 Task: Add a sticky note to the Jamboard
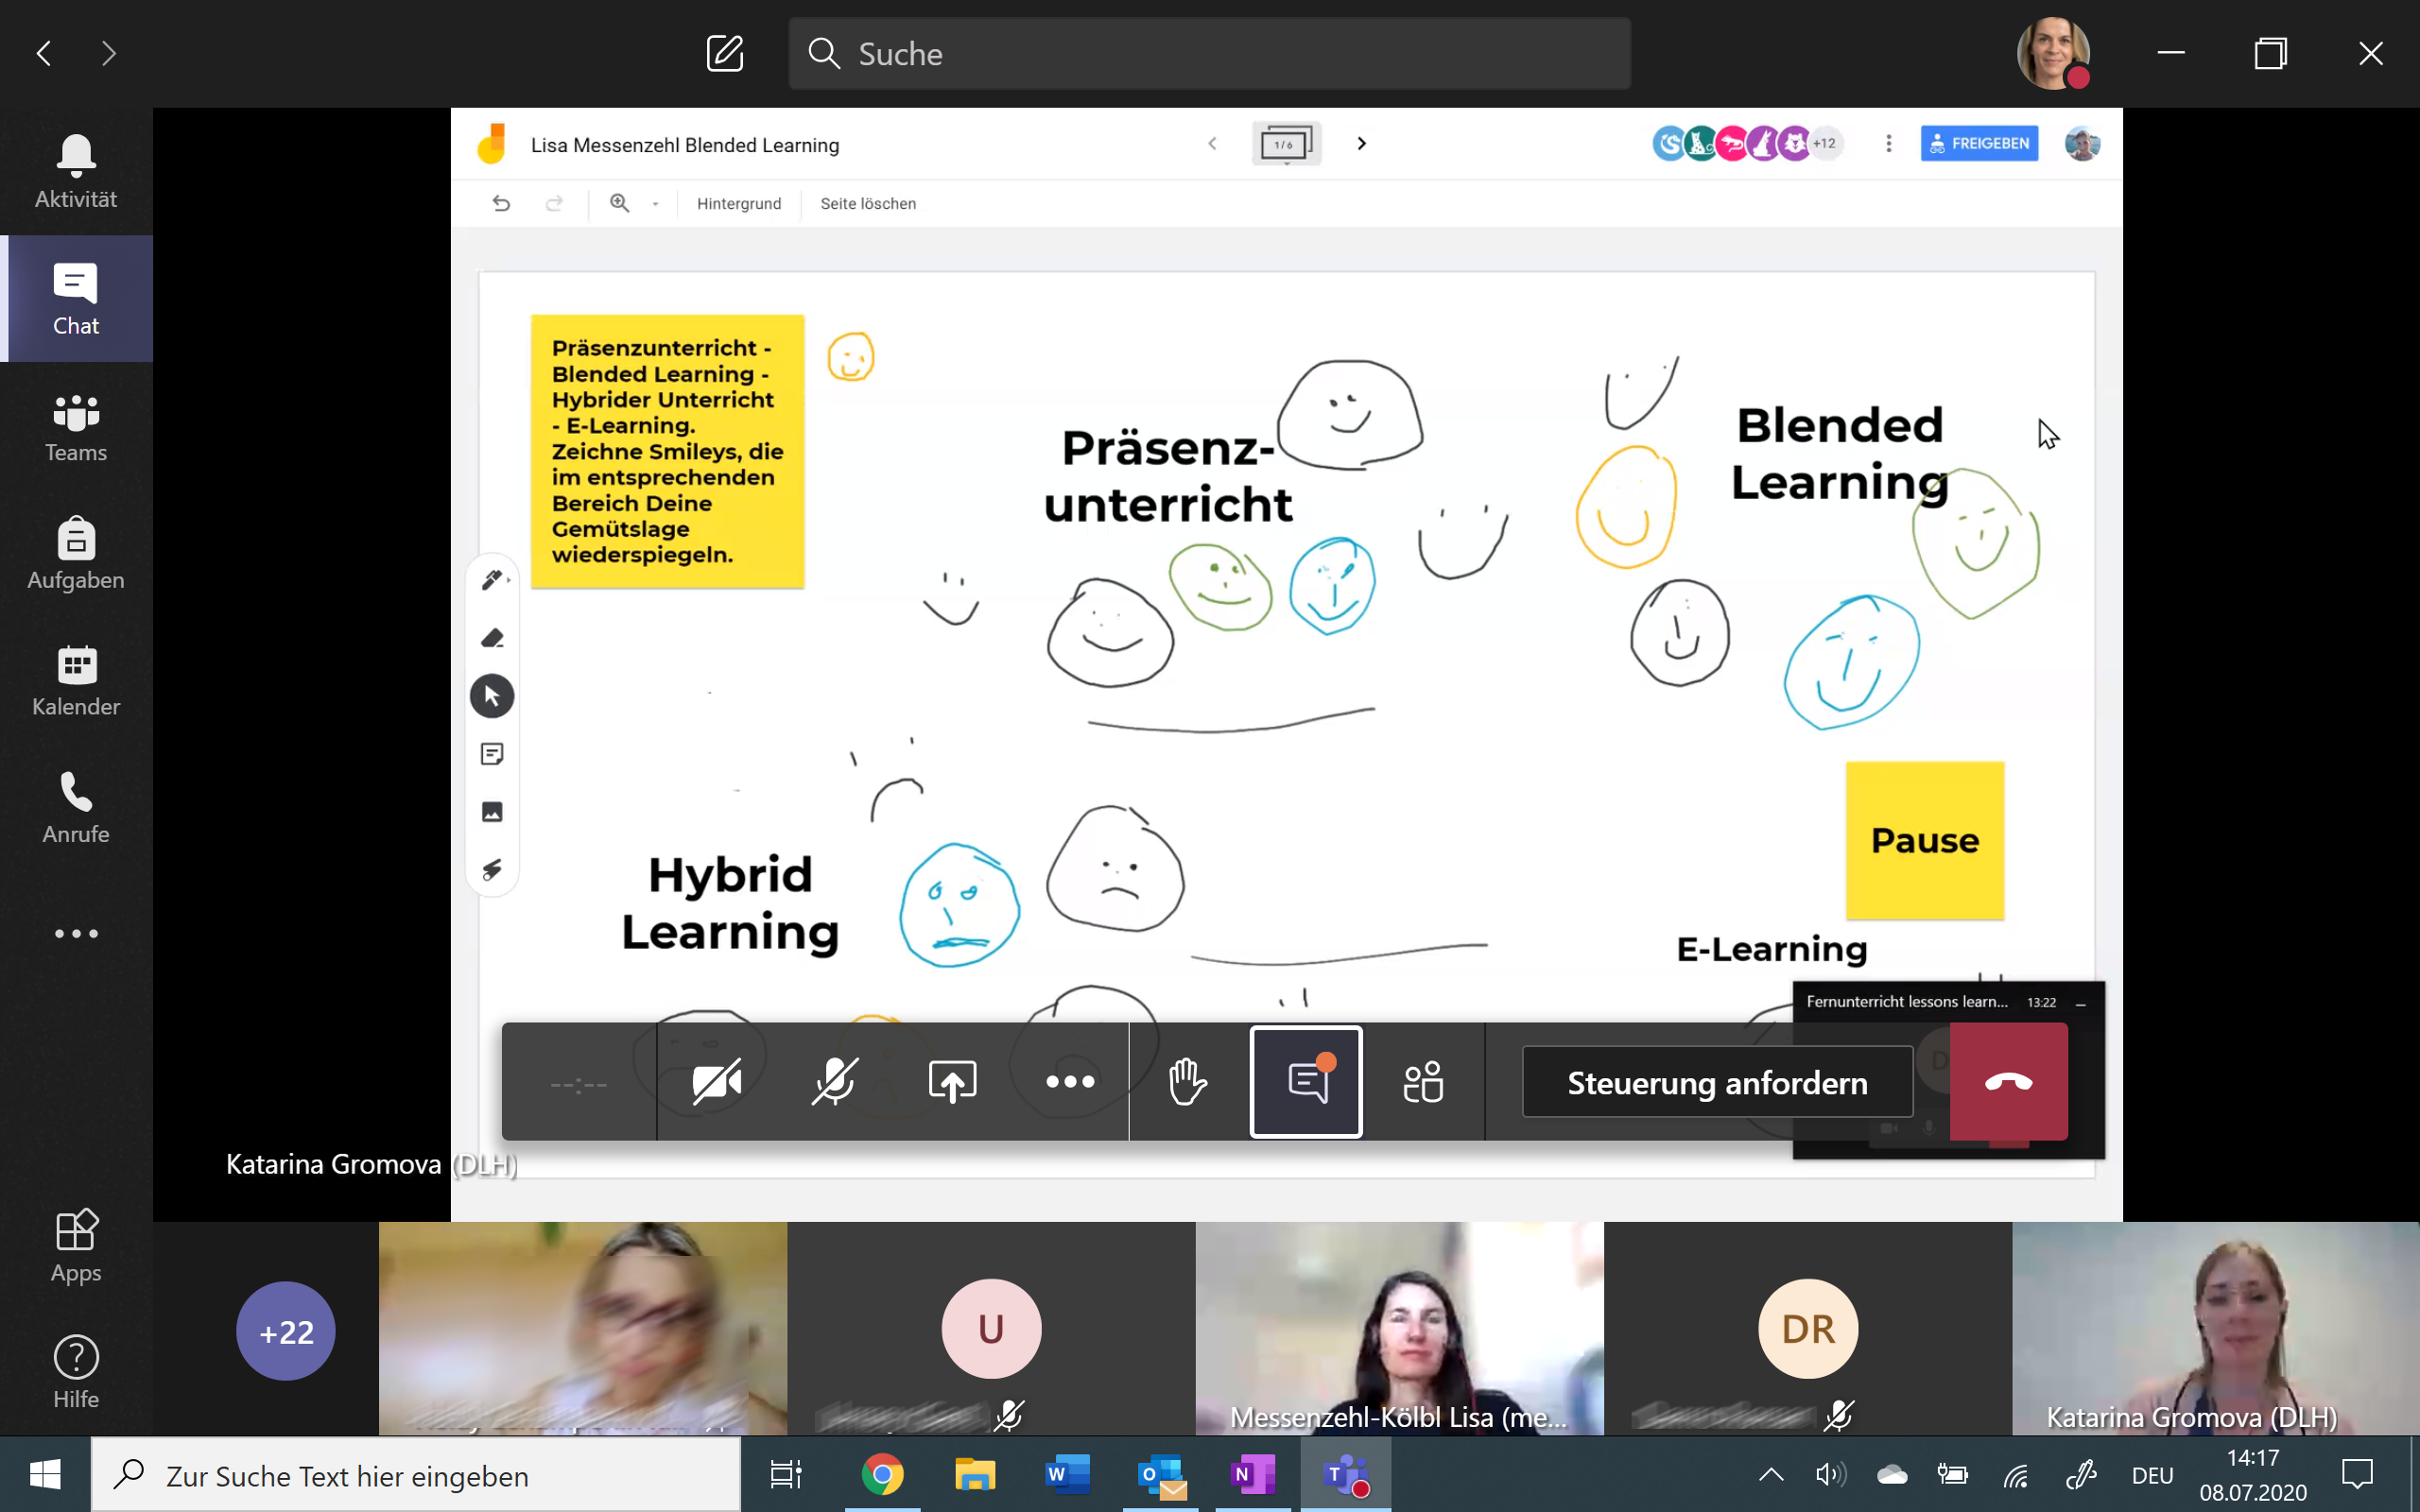(492, 753)
